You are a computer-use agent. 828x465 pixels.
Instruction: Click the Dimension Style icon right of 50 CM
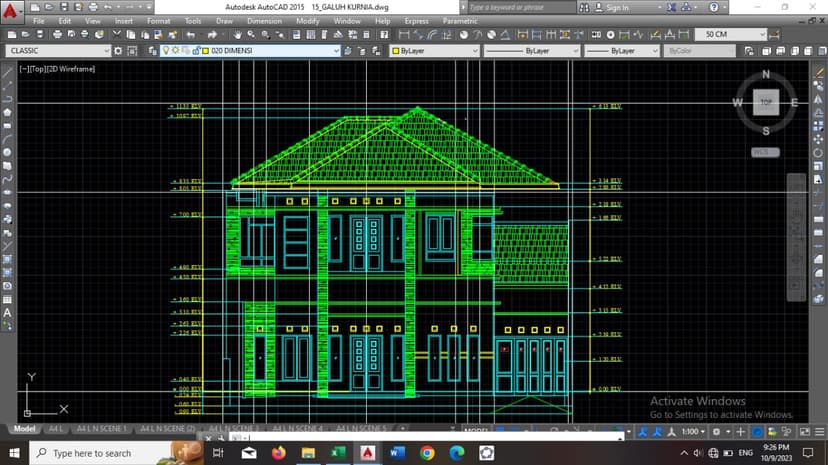[774, 35]
